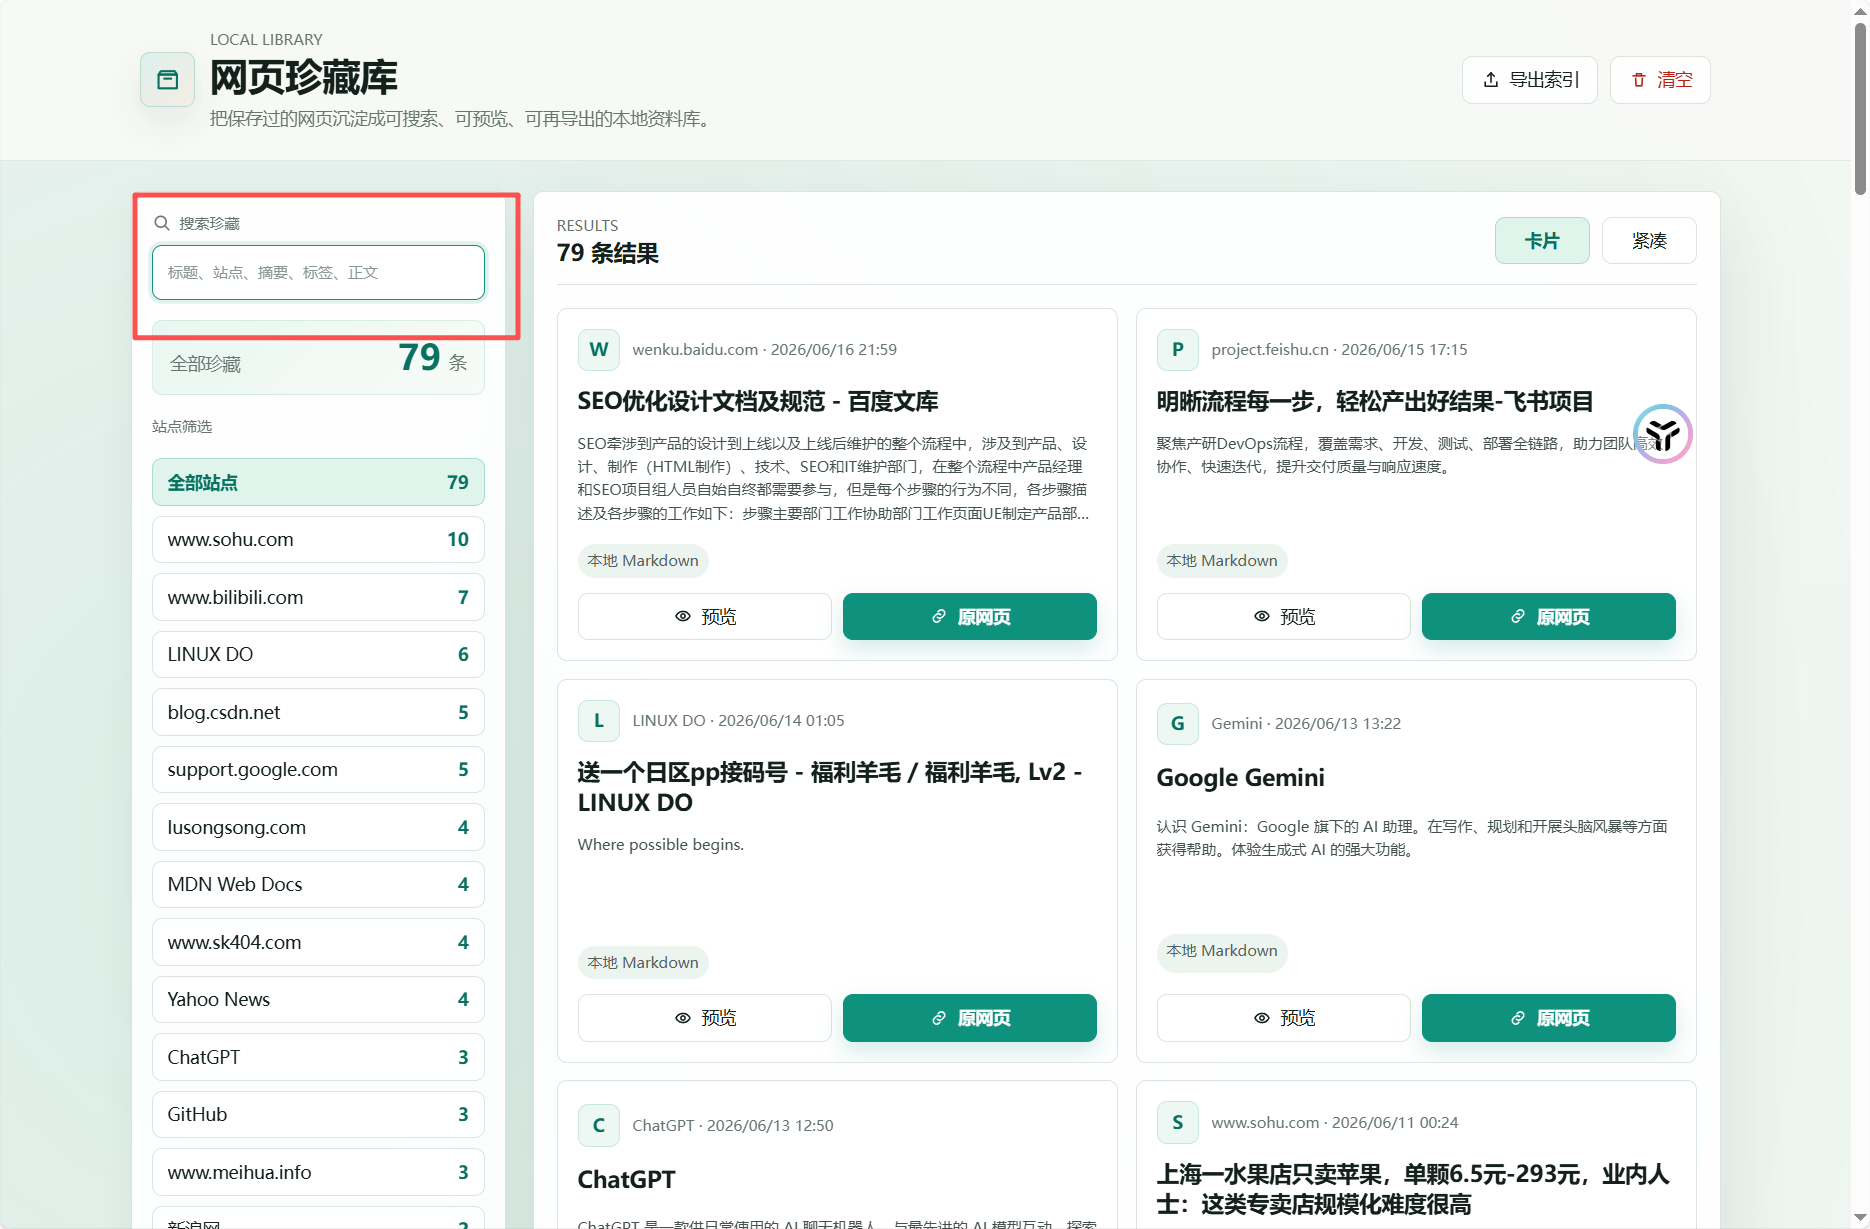Filter by ChatGPT in the site list
This screenshot has height=1229, width=1870.
click(x=318, y=1057)
